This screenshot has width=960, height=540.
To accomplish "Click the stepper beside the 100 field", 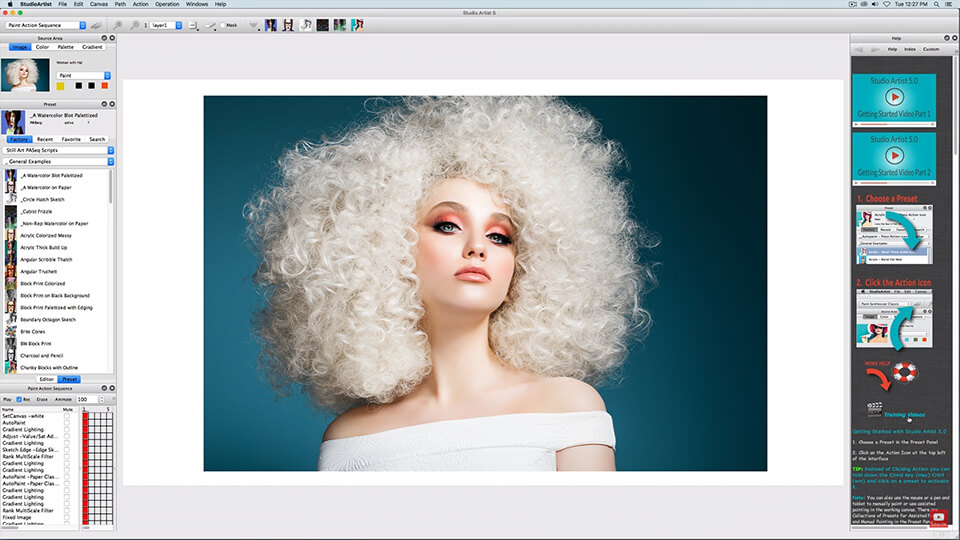I will pyautogui.click(x=102, y=399).
